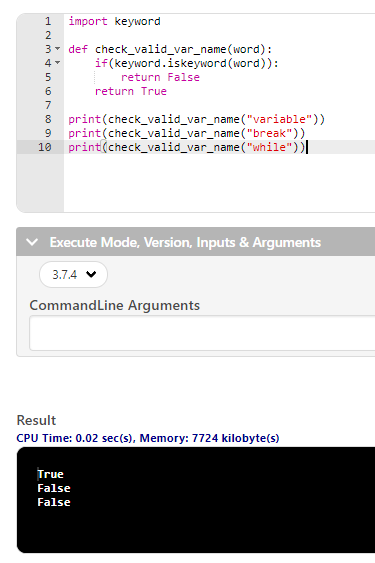This screenshot has width=375, height=563.
Task: Click the return False statement
Action: pos(160,77)
